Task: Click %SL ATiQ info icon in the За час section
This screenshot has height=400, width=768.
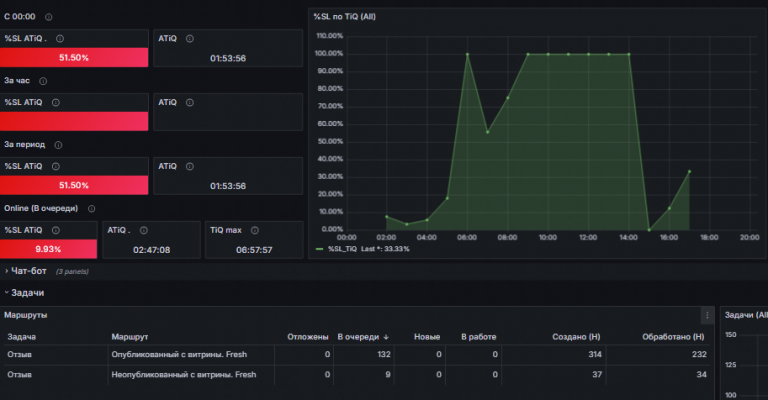Action: 56,103
